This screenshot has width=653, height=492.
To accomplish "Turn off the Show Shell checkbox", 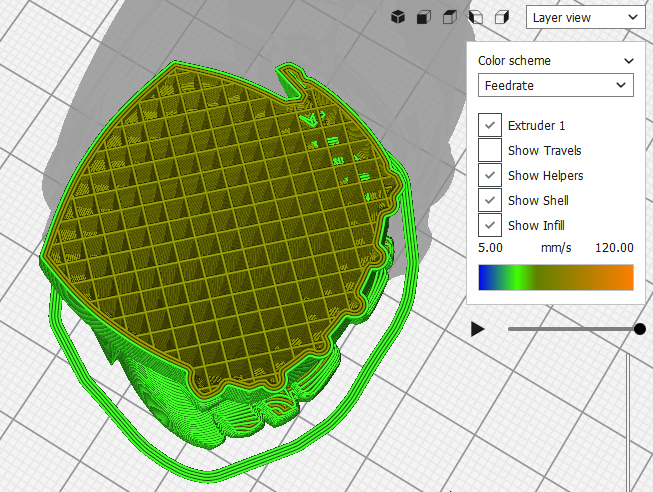I will point(490,200).
